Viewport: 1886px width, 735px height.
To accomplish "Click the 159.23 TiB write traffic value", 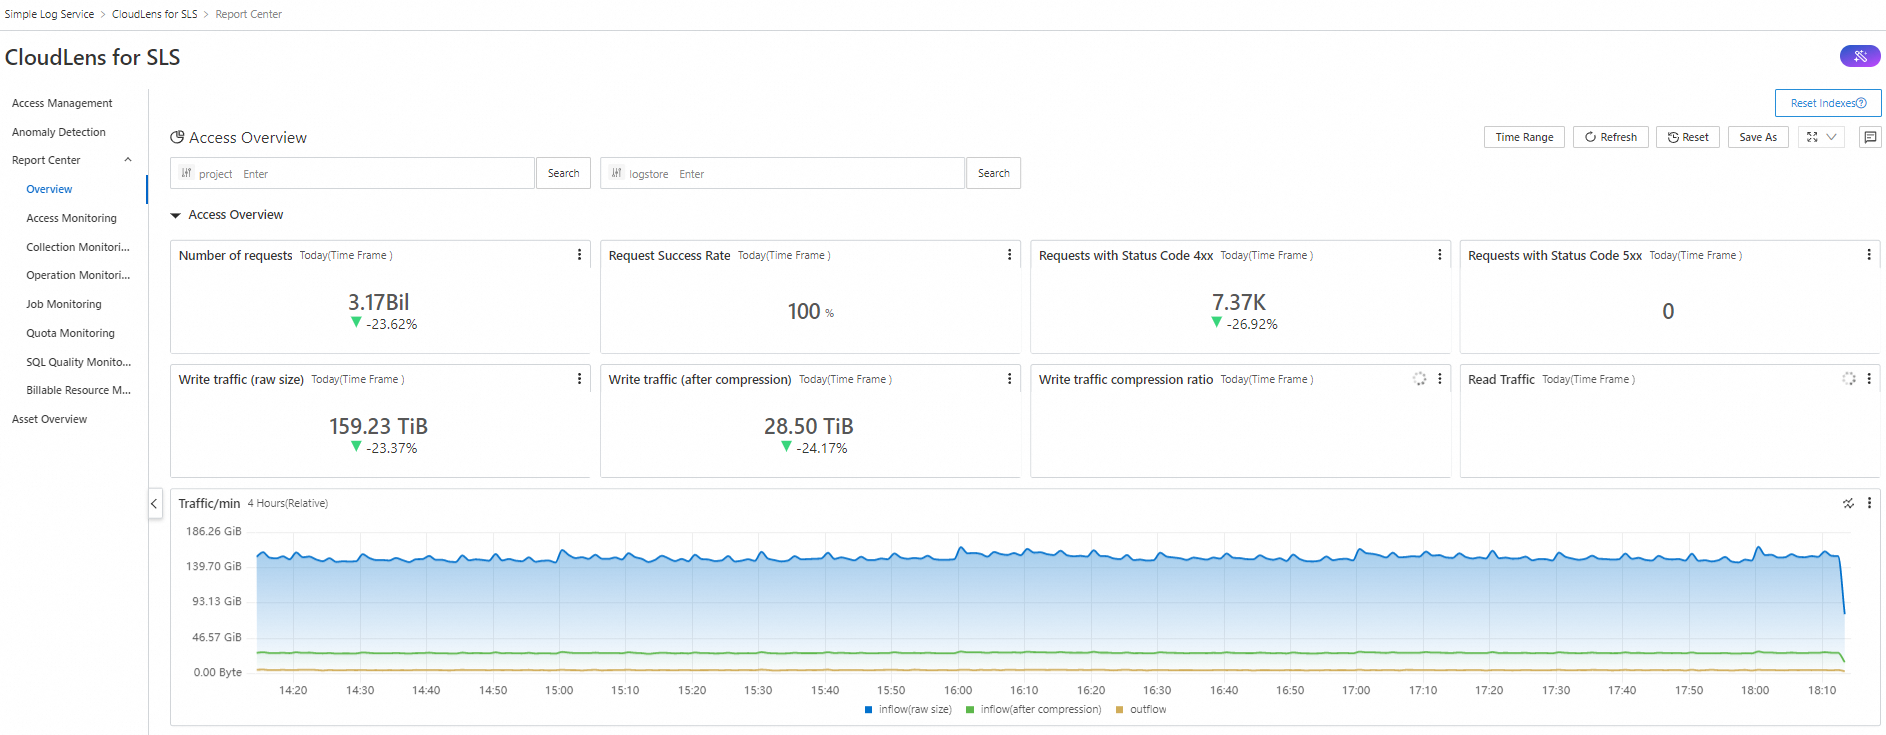I will 378,426.
